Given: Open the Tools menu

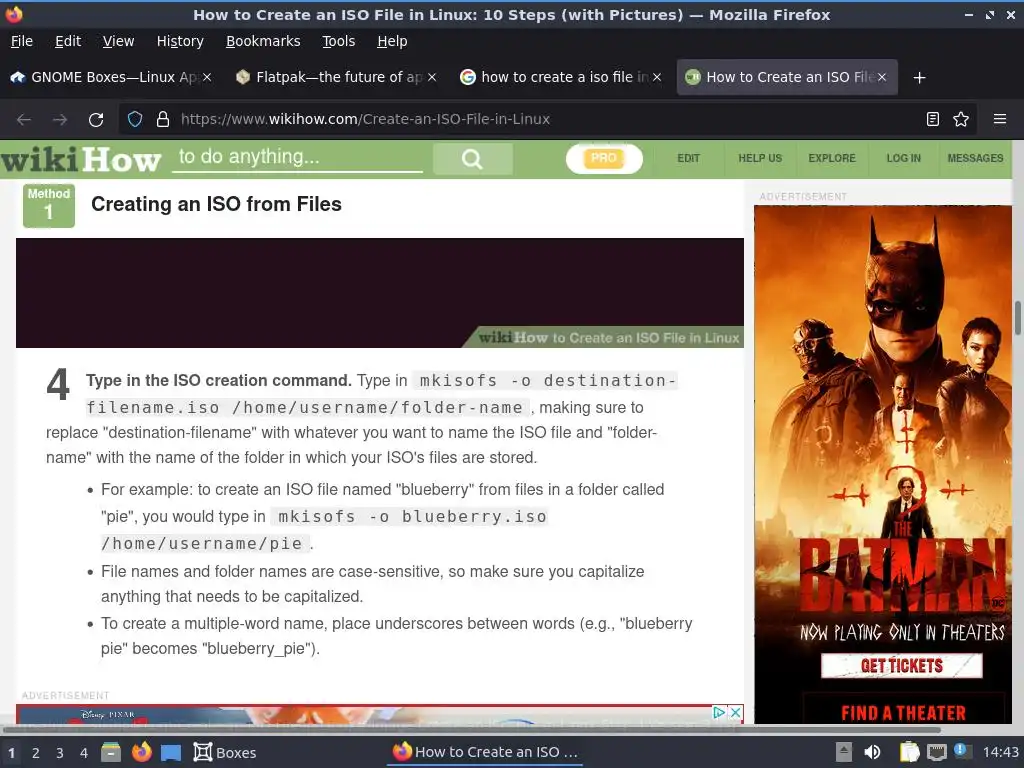Looking at the screenshot, I should pyautogui.click(x=338, y=41).
